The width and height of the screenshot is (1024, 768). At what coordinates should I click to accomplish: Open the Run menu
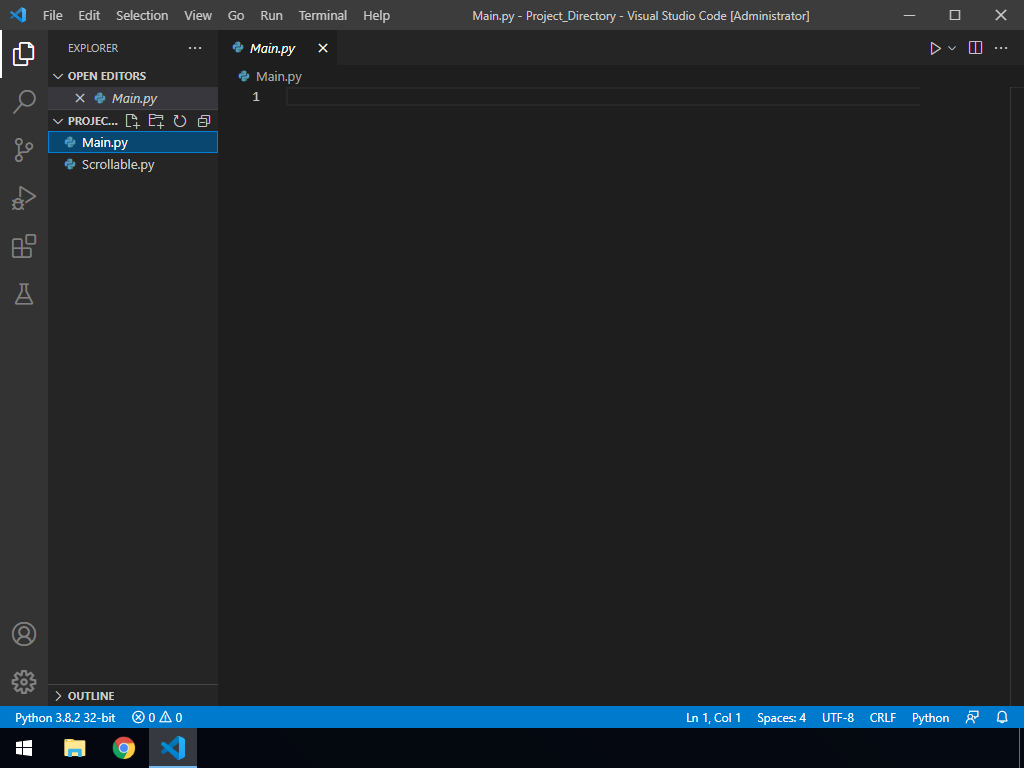point(271,15)
